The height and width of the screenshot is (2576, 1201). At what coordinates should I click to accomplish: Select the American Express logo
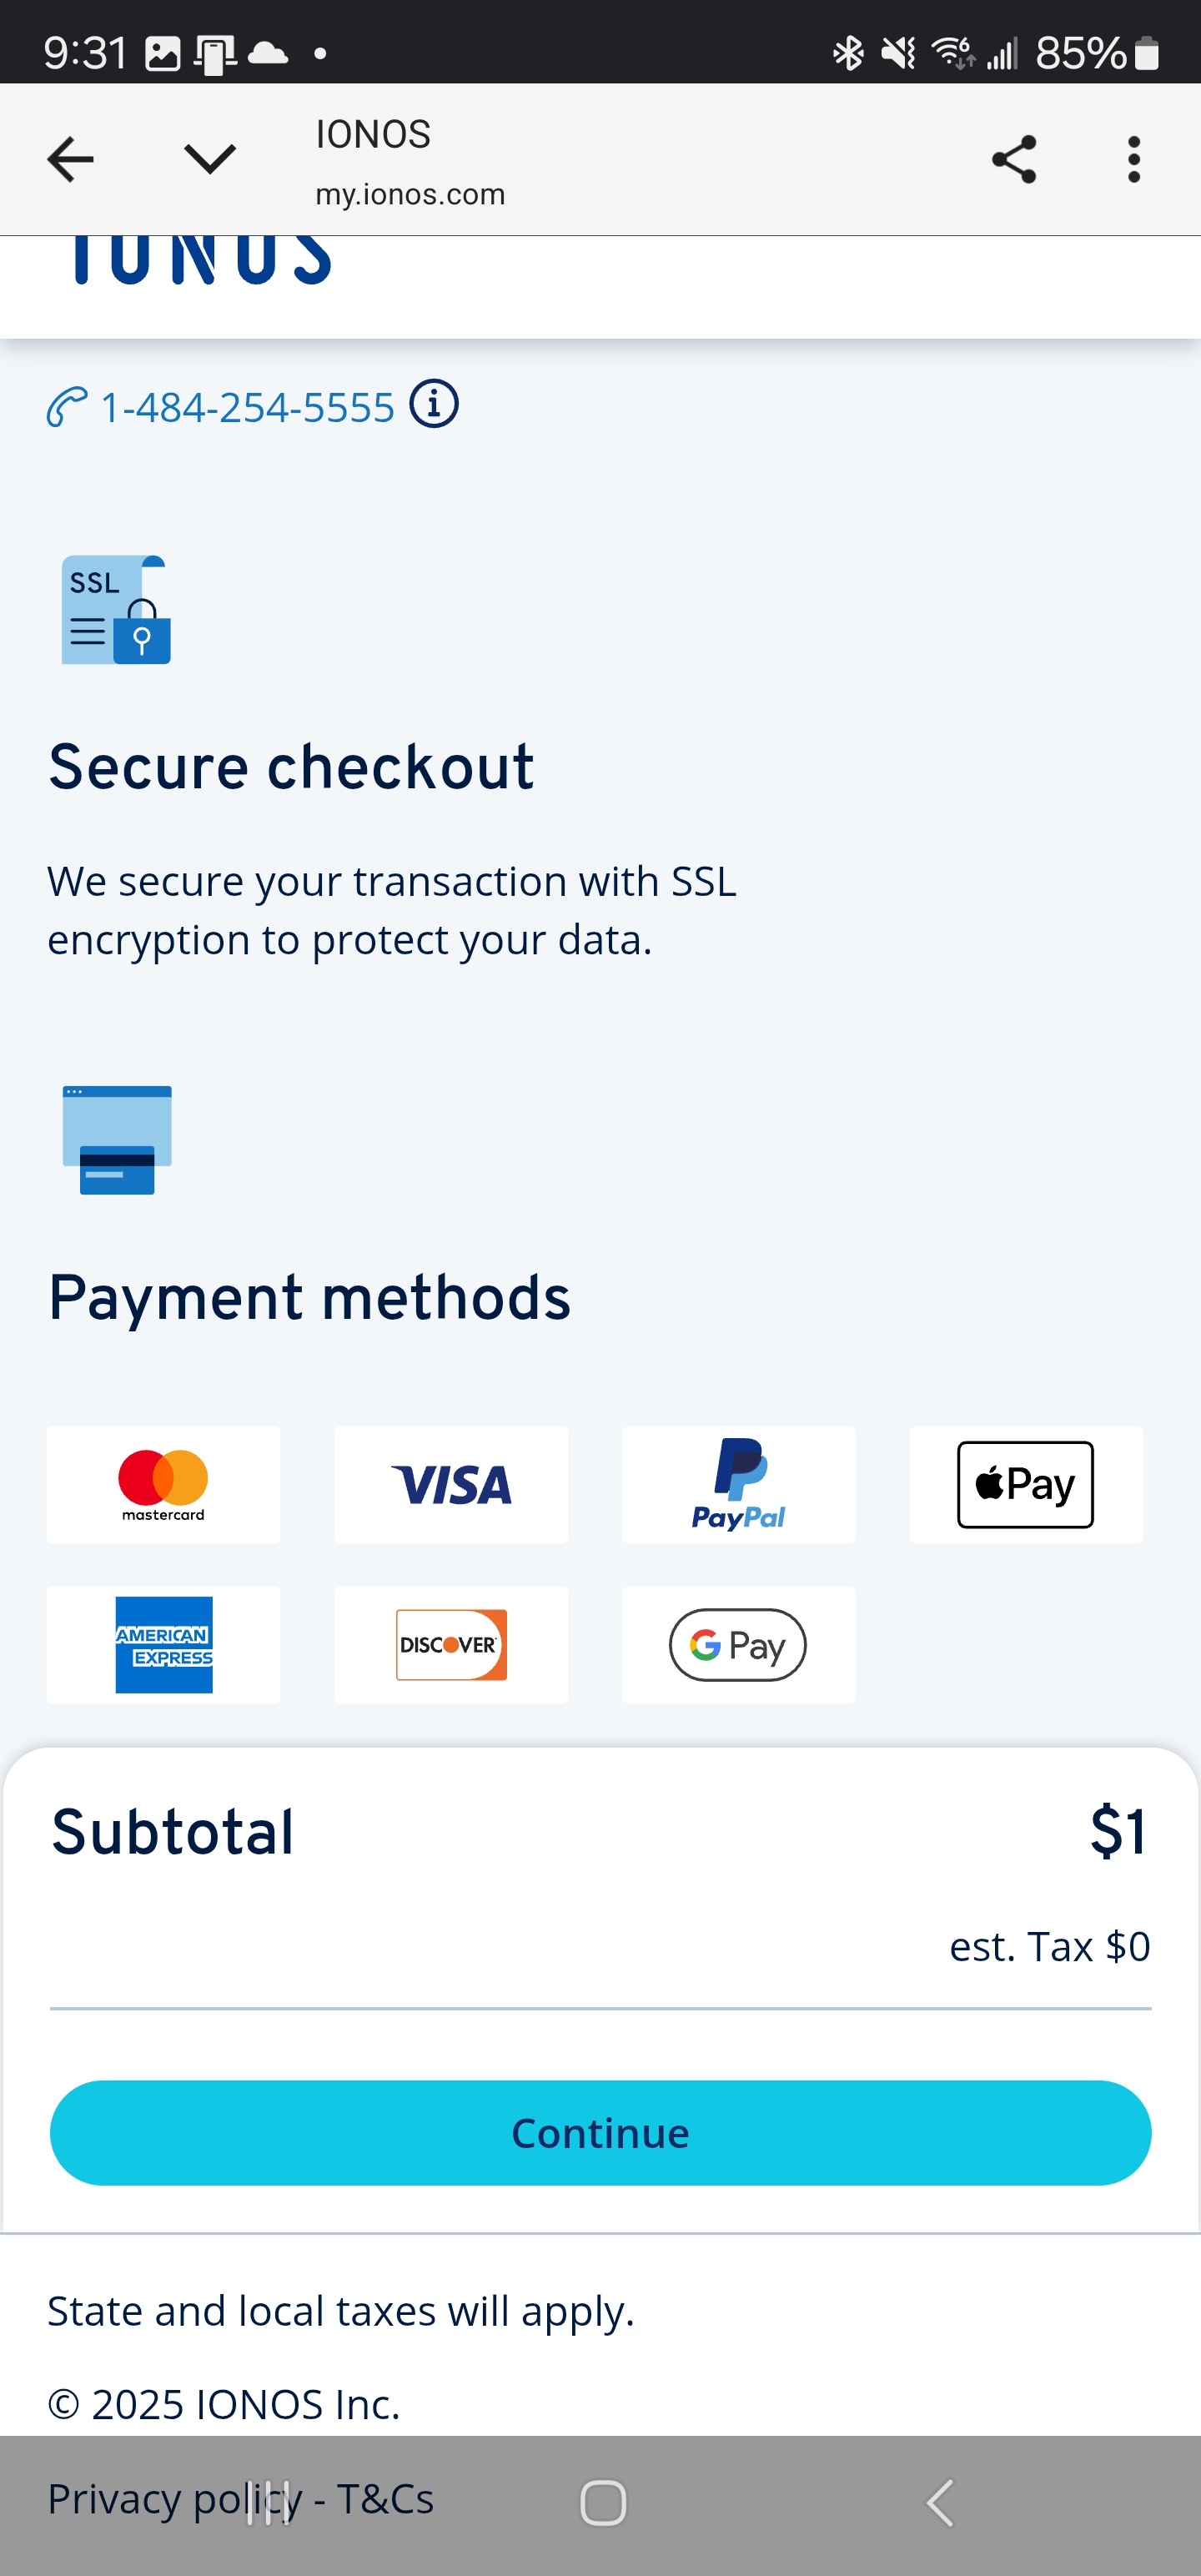(x=163, y=1645)
